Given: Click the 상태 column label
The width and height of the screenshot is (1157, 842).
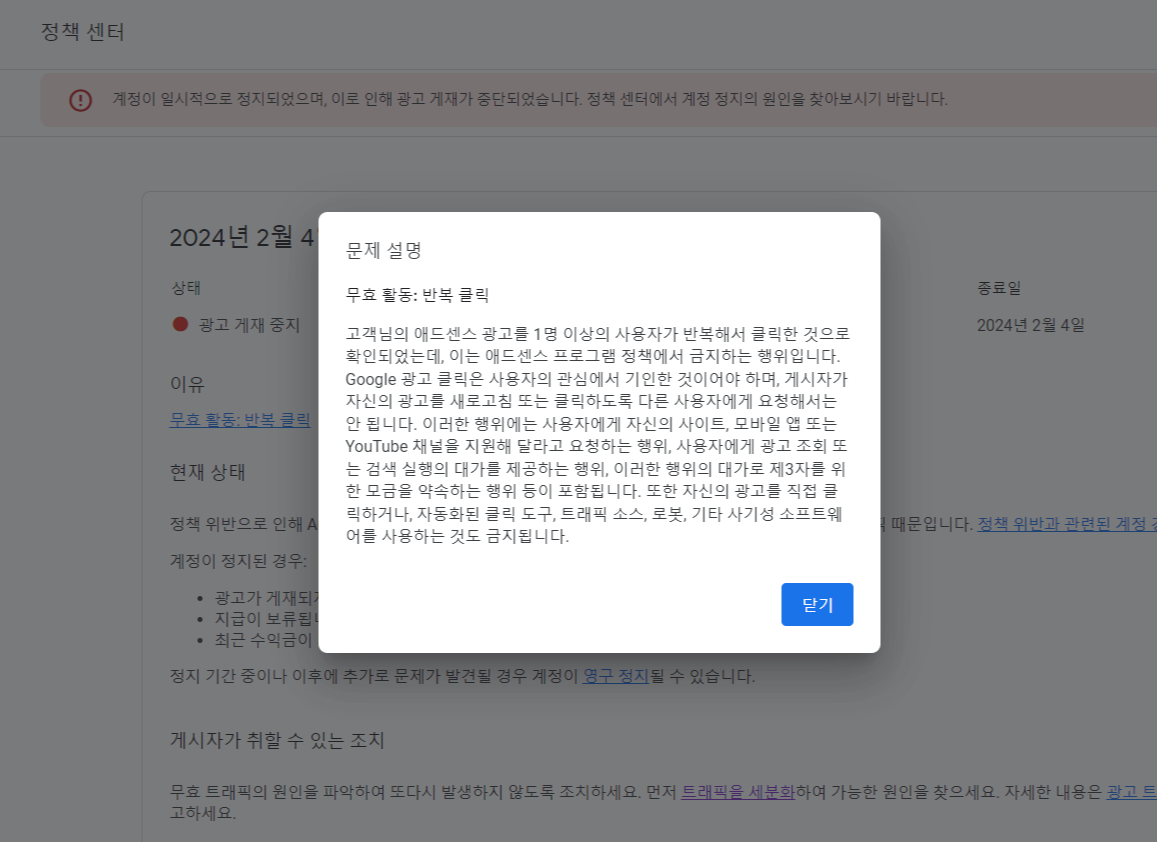Looking at the screenshot, I should (x=186, y=288).
